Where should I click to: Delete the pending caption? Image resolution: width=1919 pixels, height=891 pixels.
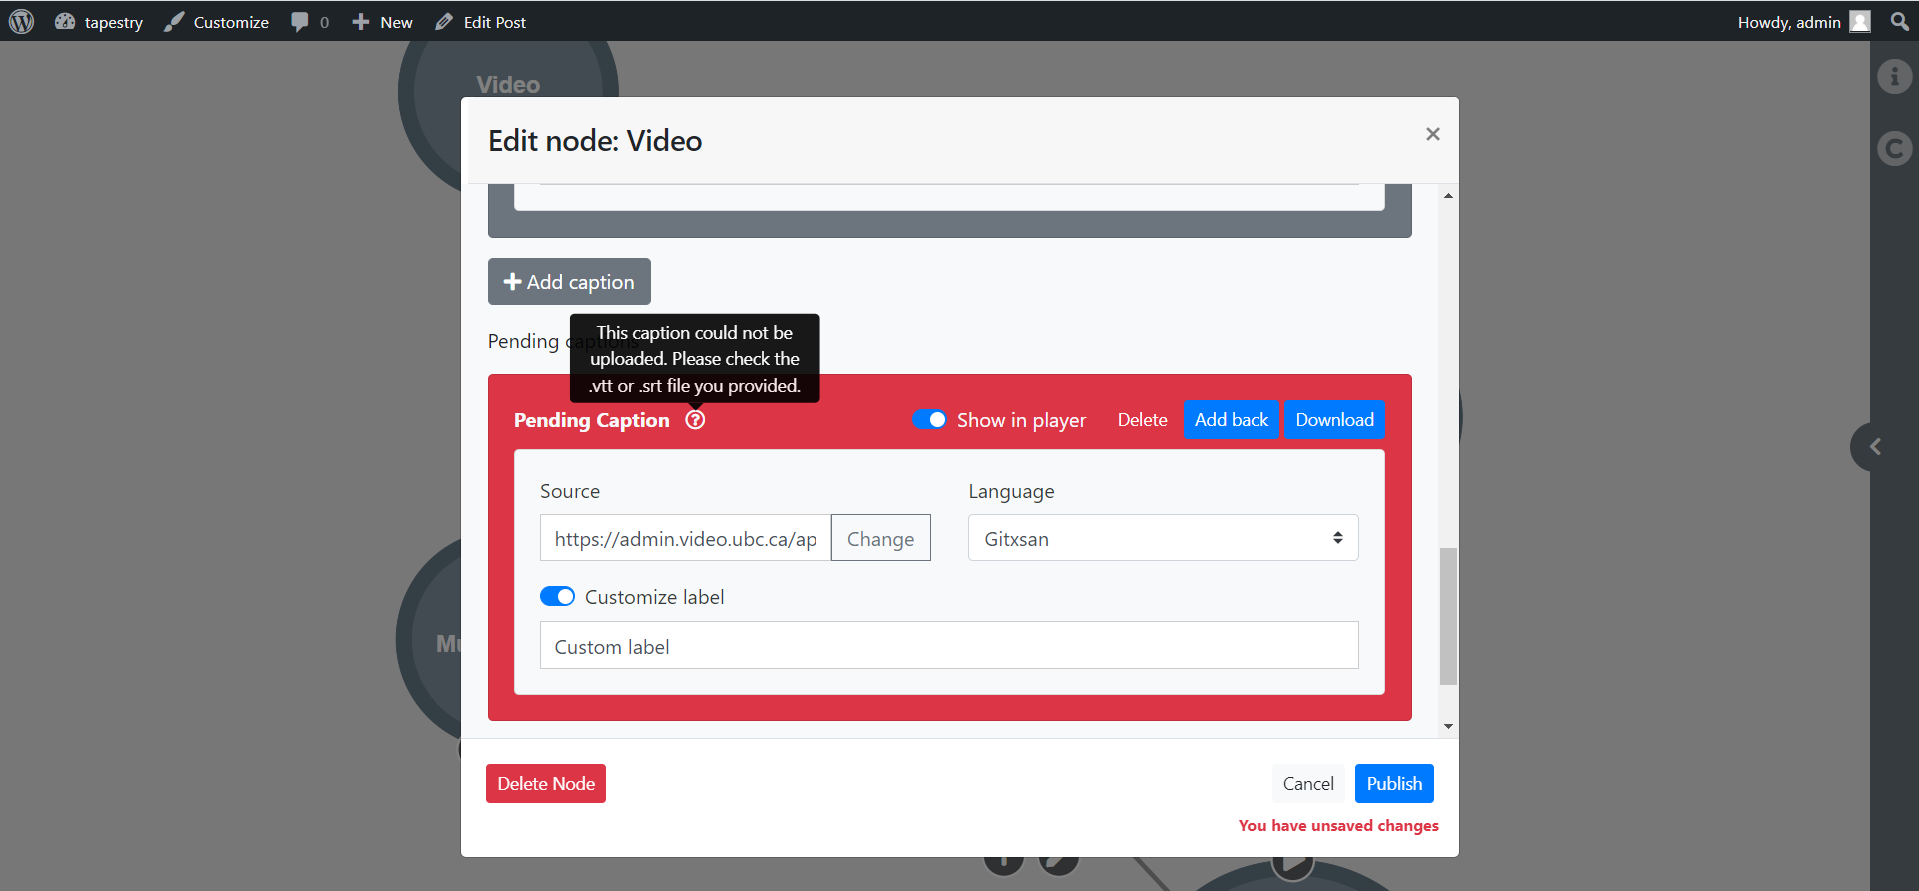coord(1142,420)
